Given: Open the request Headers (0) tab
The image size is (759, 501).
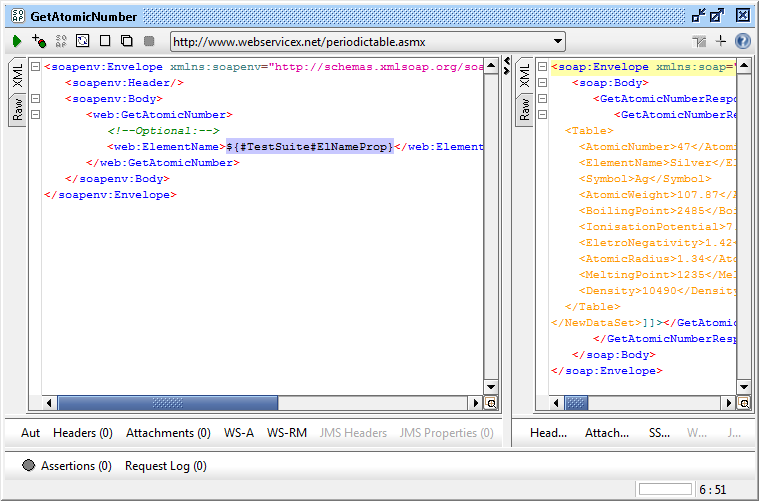Looking at the screenshot, I should point(83,433).
